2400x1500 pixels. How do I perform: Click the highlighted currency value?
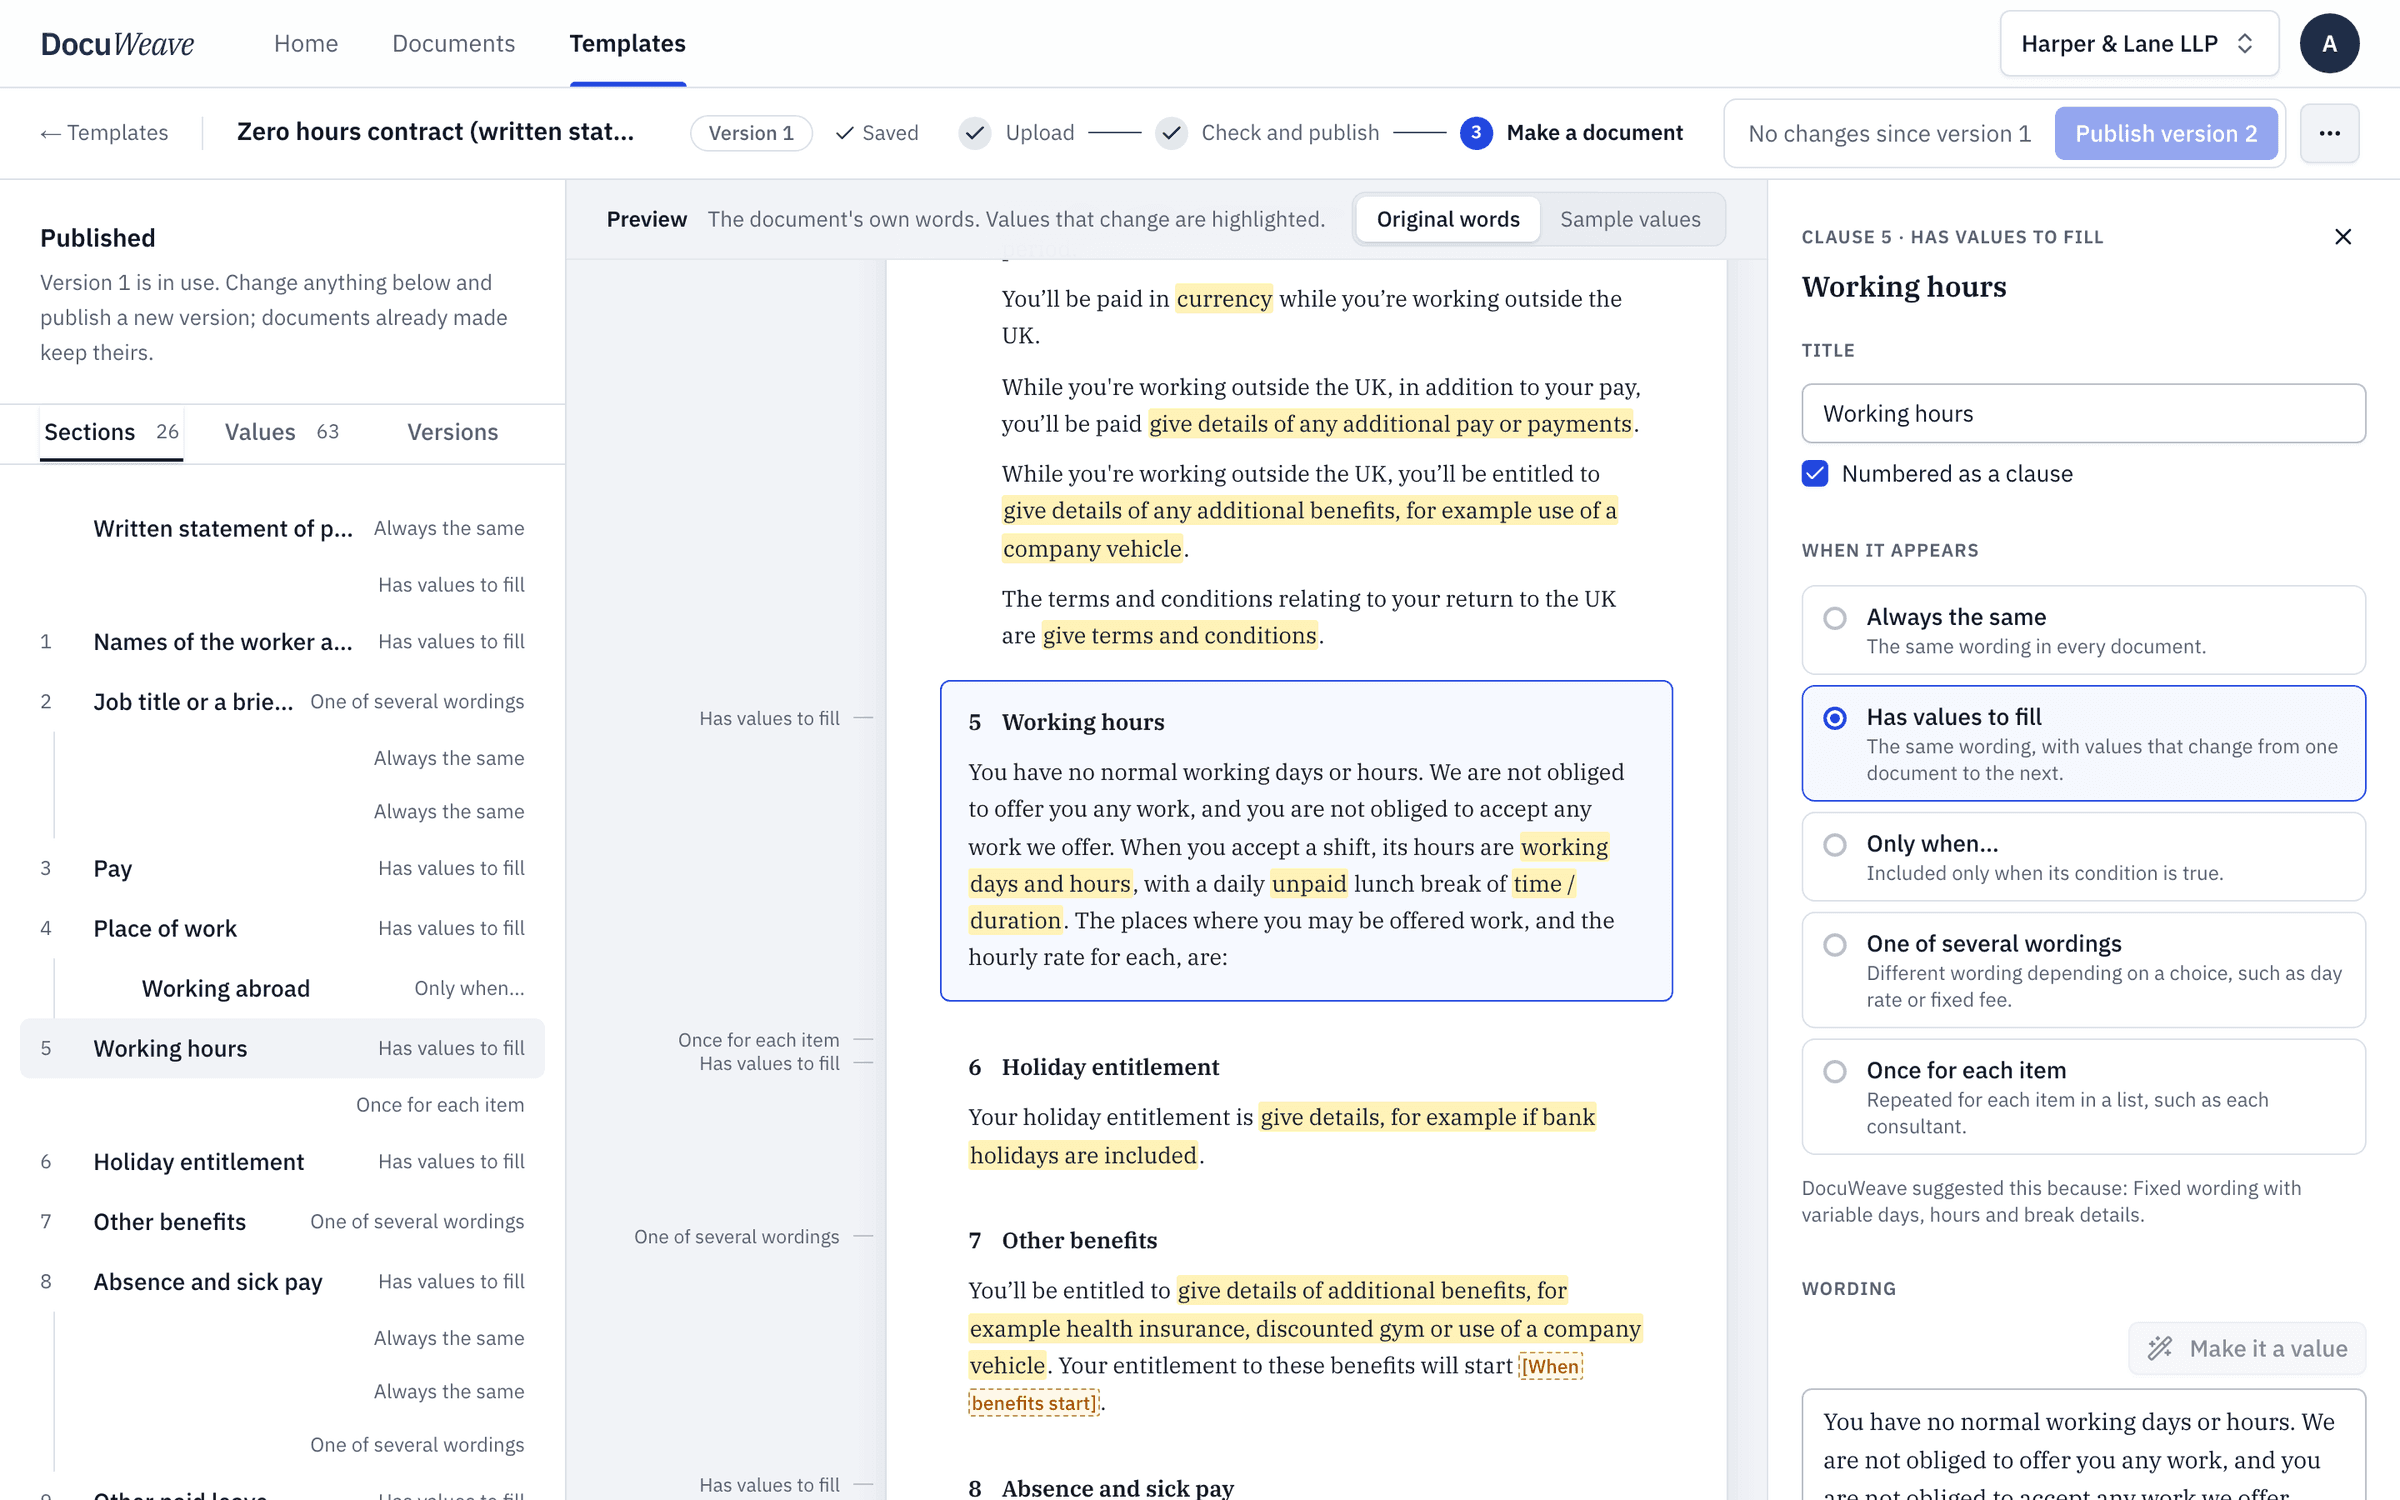click(1223, 299)
